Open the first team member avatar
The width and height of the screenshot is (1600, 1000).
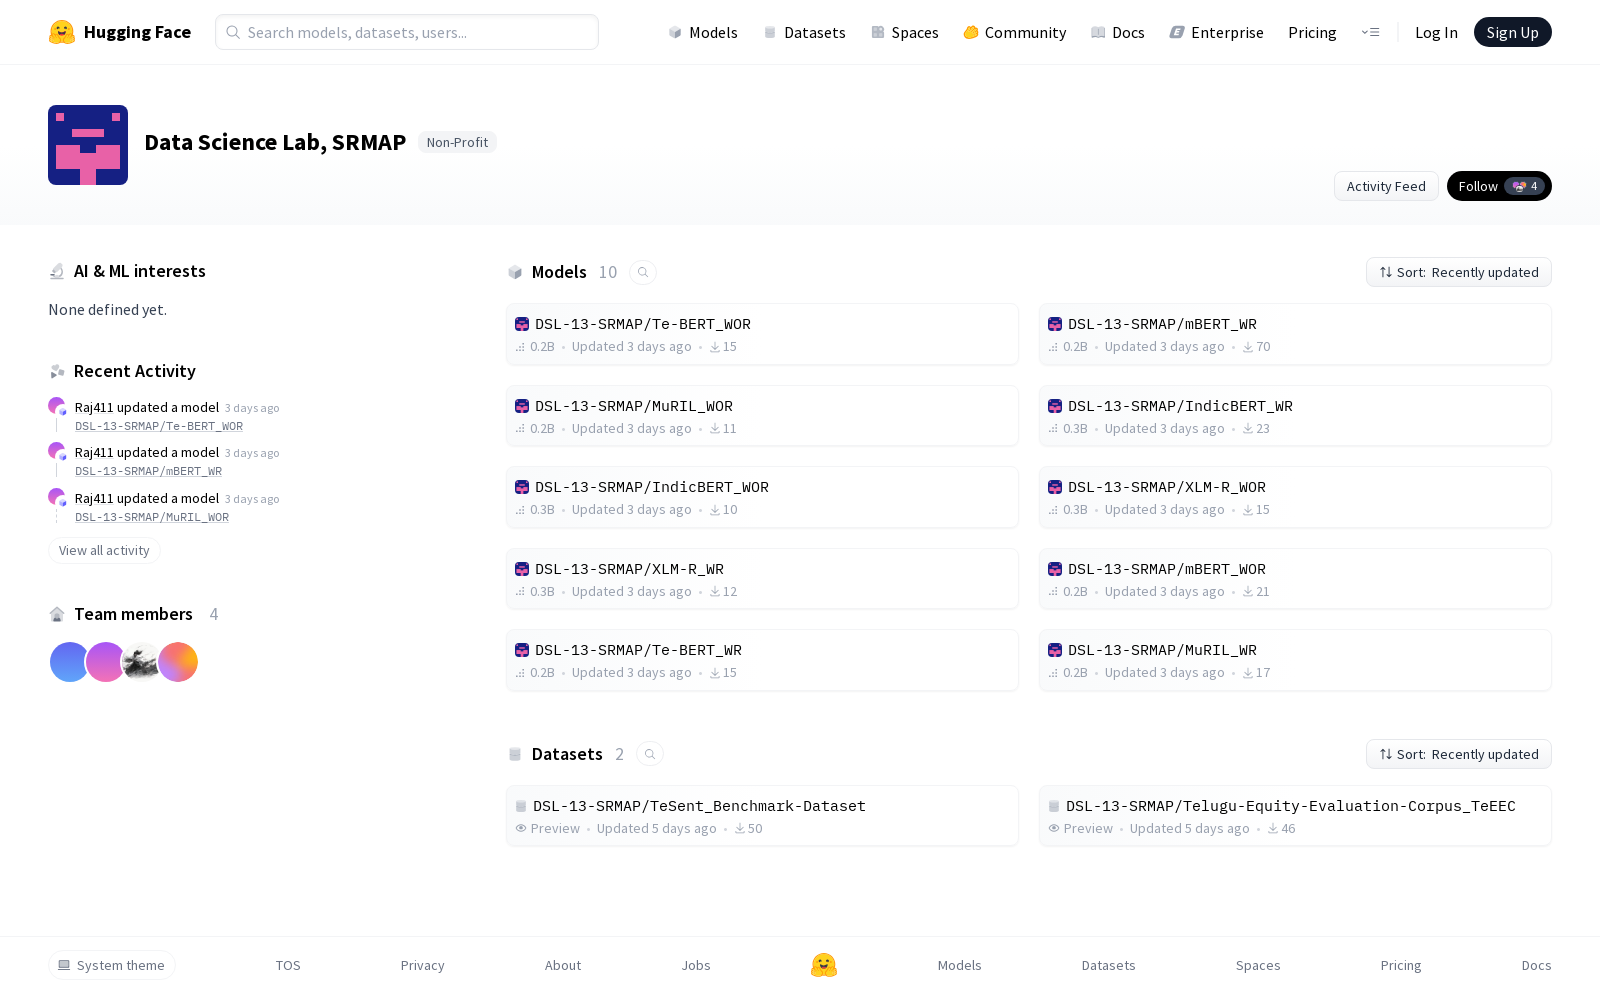(69, 662)
